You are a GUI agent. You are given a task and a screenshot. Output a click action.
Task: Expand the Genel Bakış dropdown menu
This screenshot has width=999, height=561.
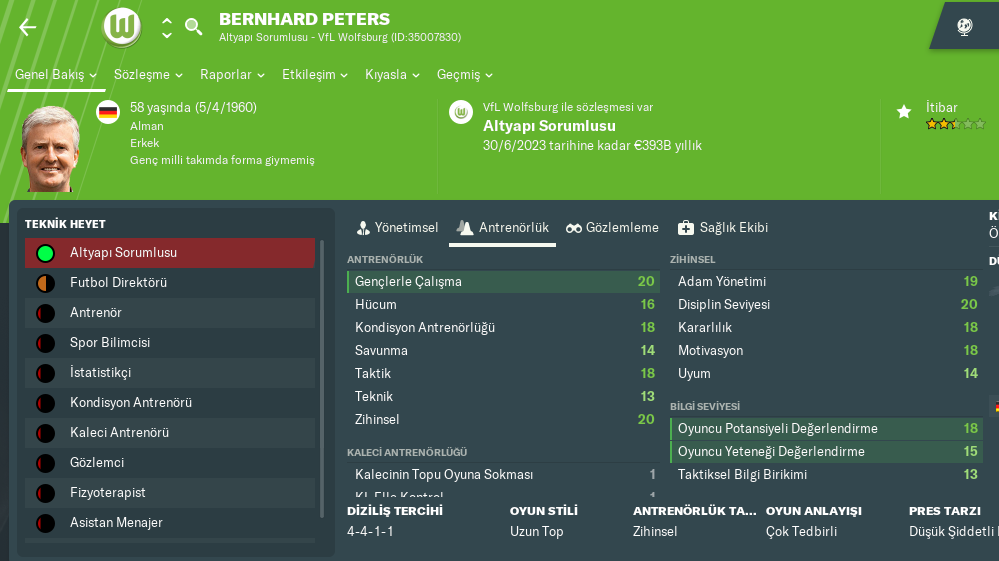click(x=56, y=75)
